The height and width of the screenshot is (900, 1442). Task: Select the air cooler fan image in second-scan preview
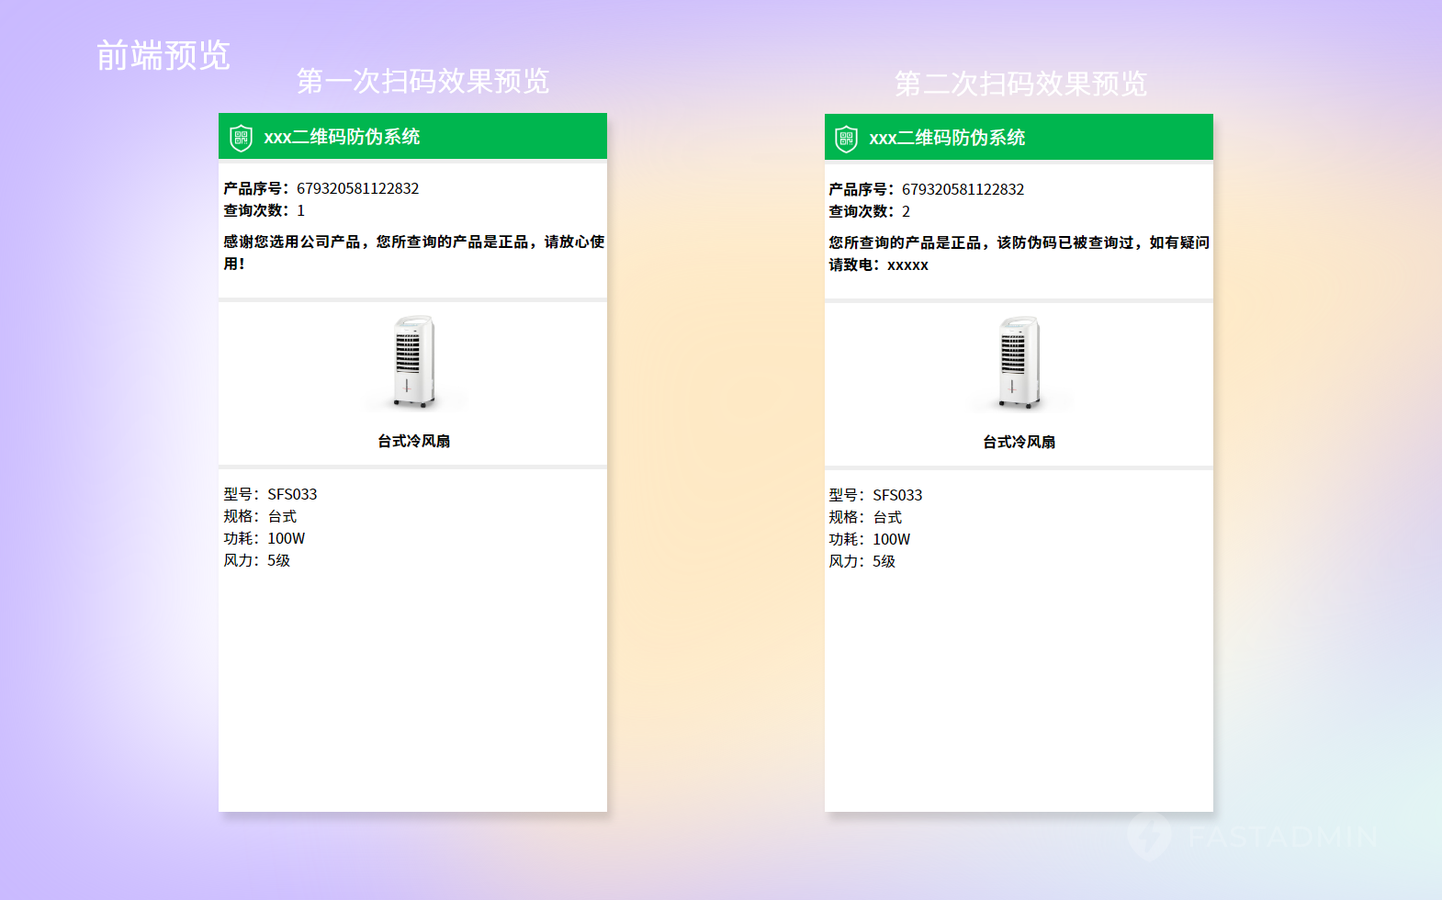point(1018,363)
